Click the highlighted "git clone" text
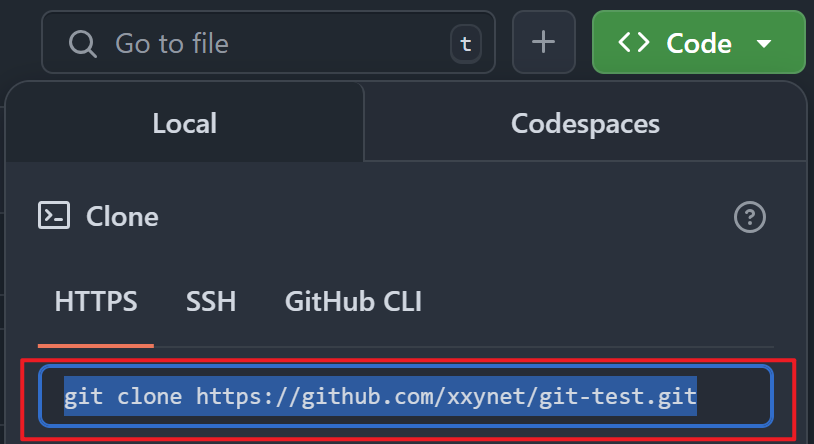Viewport: 814px width, 444px height. (123, 397)
